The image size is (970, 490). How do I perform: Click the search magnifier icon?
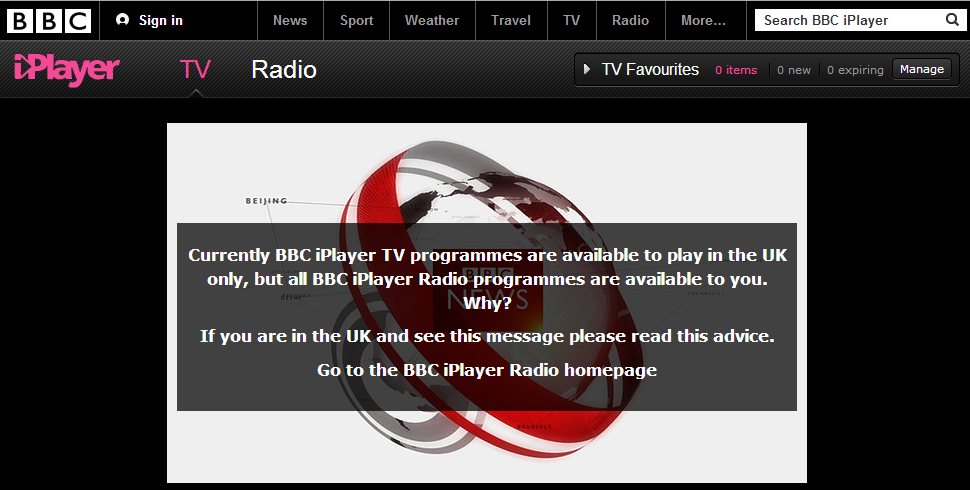click(x=953, y=20)
